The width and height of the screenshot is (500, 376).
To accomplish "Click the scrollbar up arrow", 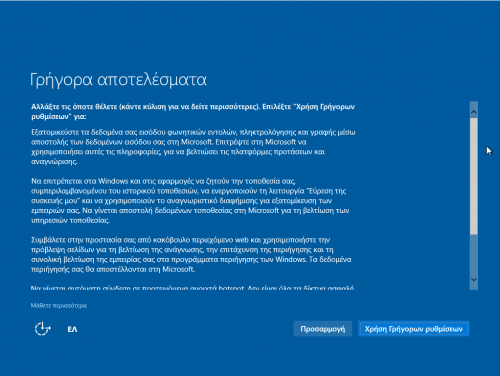I will pos(474,112).
